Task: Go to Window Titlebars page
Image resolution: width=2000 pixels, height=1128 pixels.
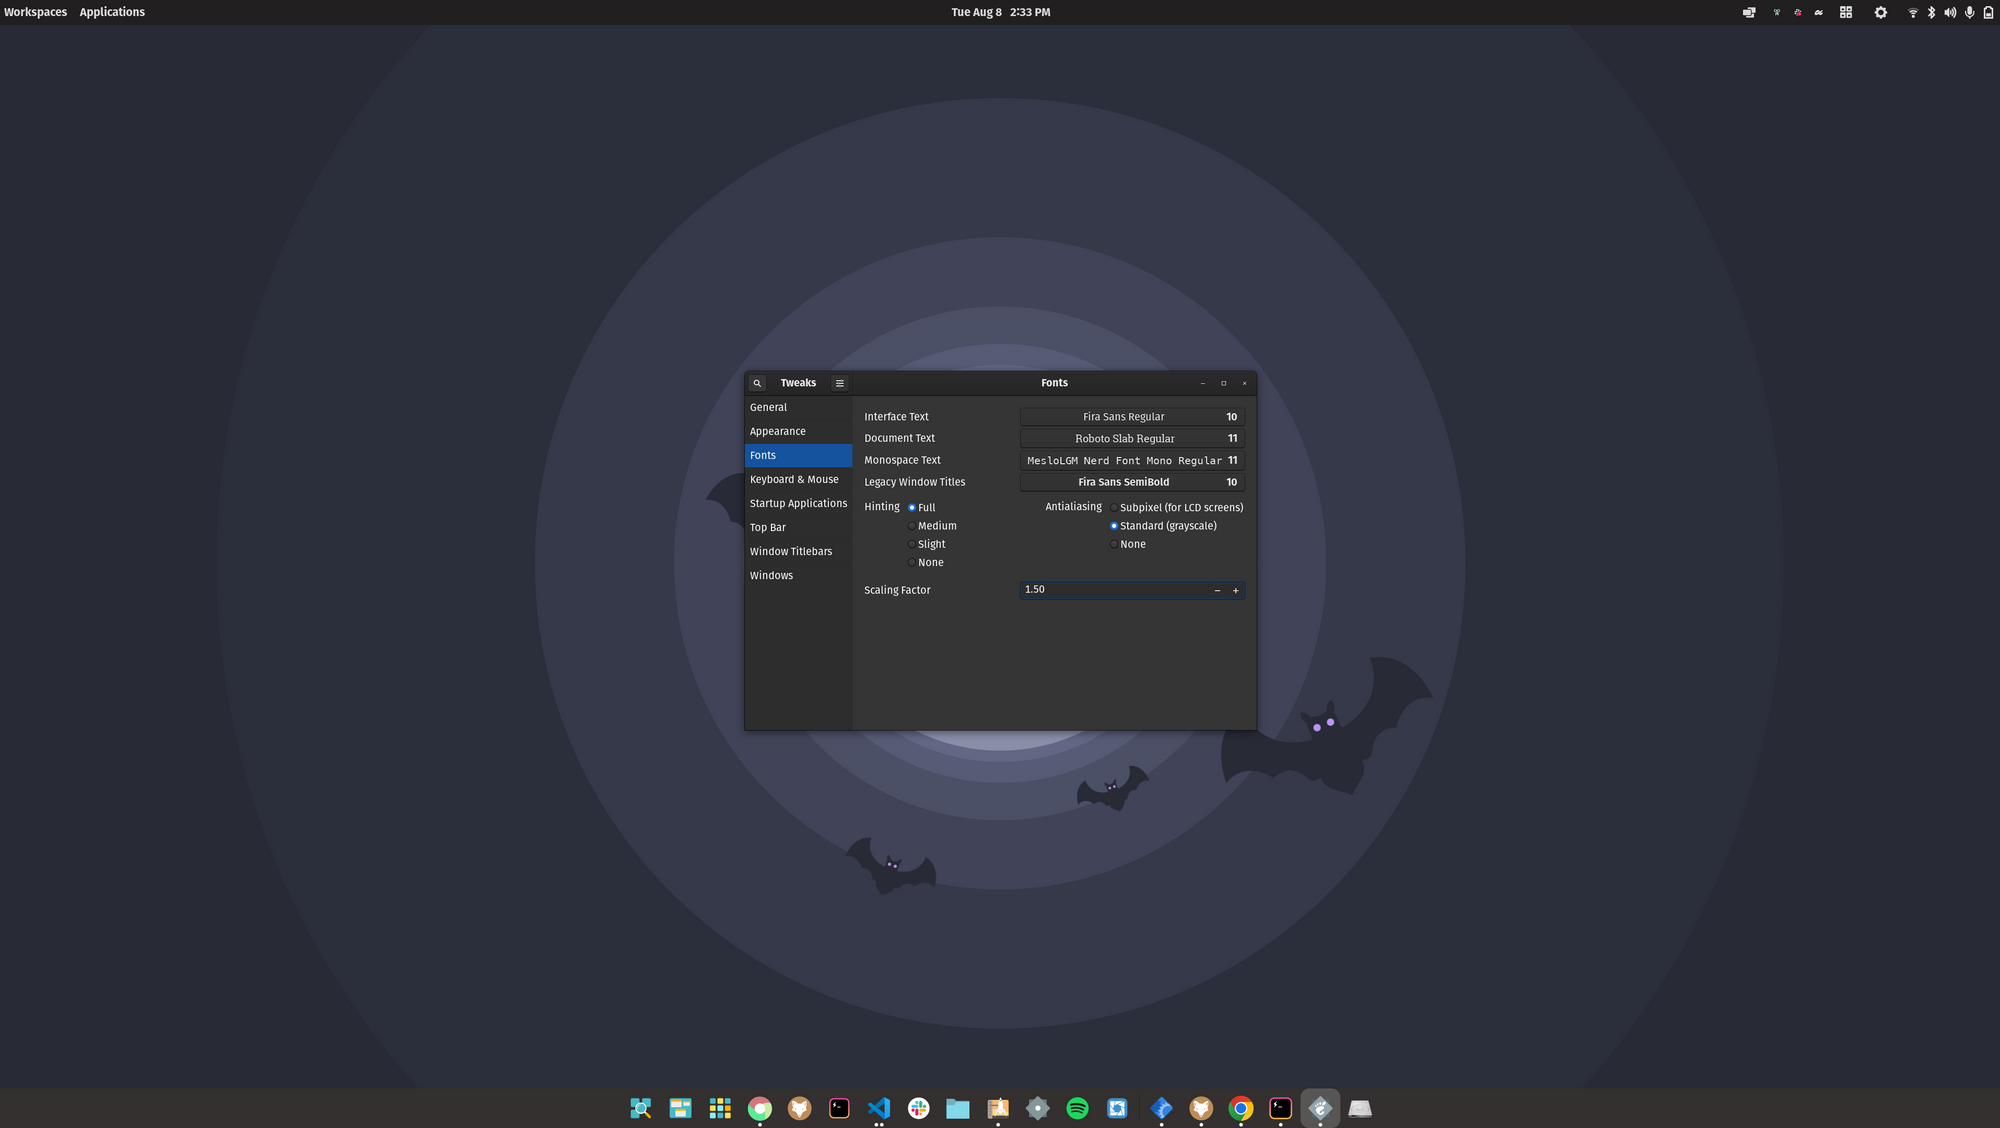Action: (798, 551)
